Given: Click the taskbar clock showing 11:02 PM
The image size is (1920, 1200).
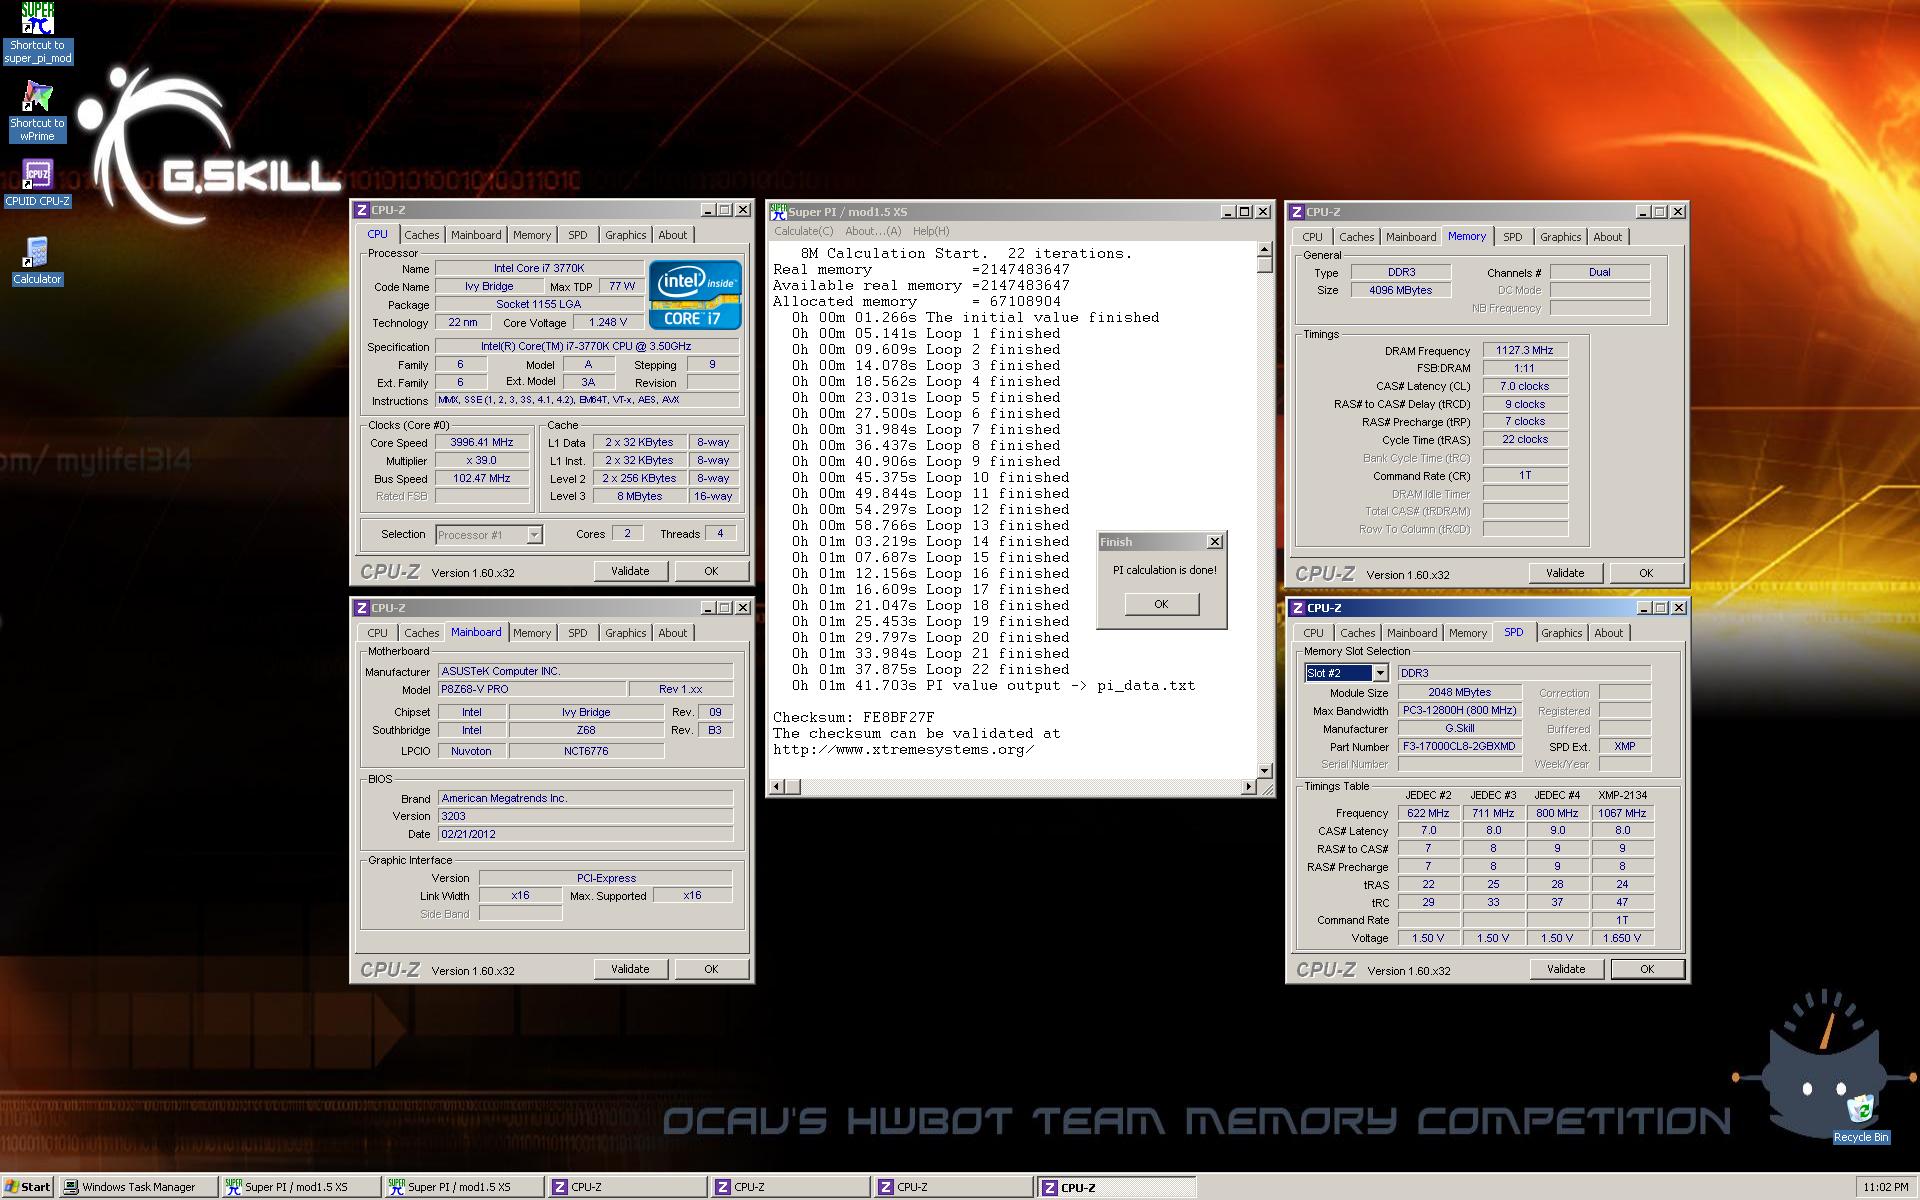Looking at the screenshot, I should 1886,1187.
